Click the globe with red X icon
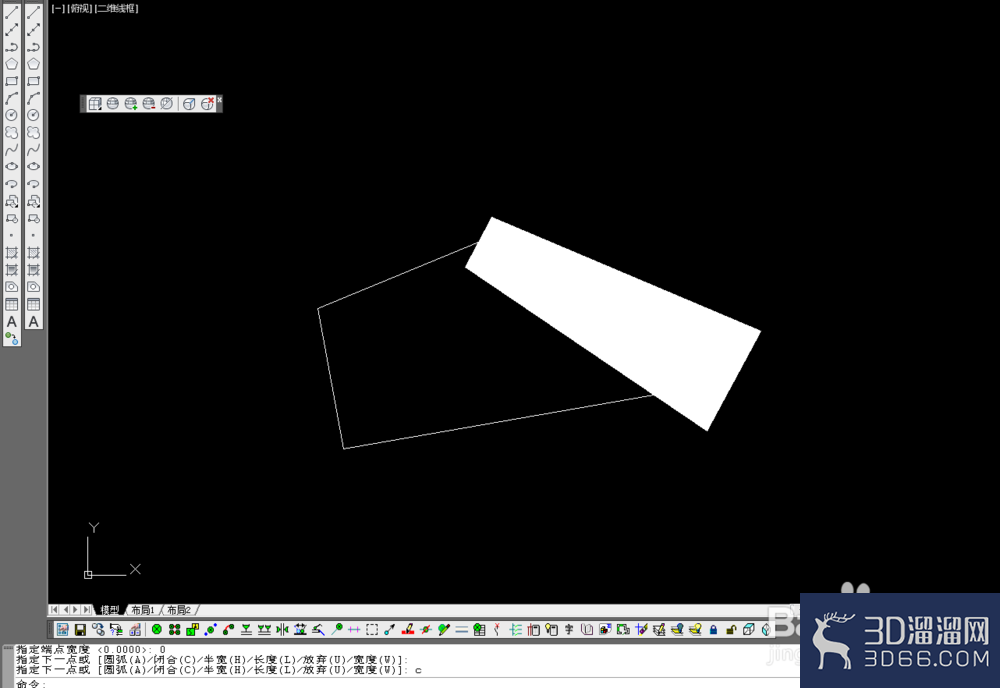Image resolution: width=1000 pixels, height=688 pixels. point(207,103)
